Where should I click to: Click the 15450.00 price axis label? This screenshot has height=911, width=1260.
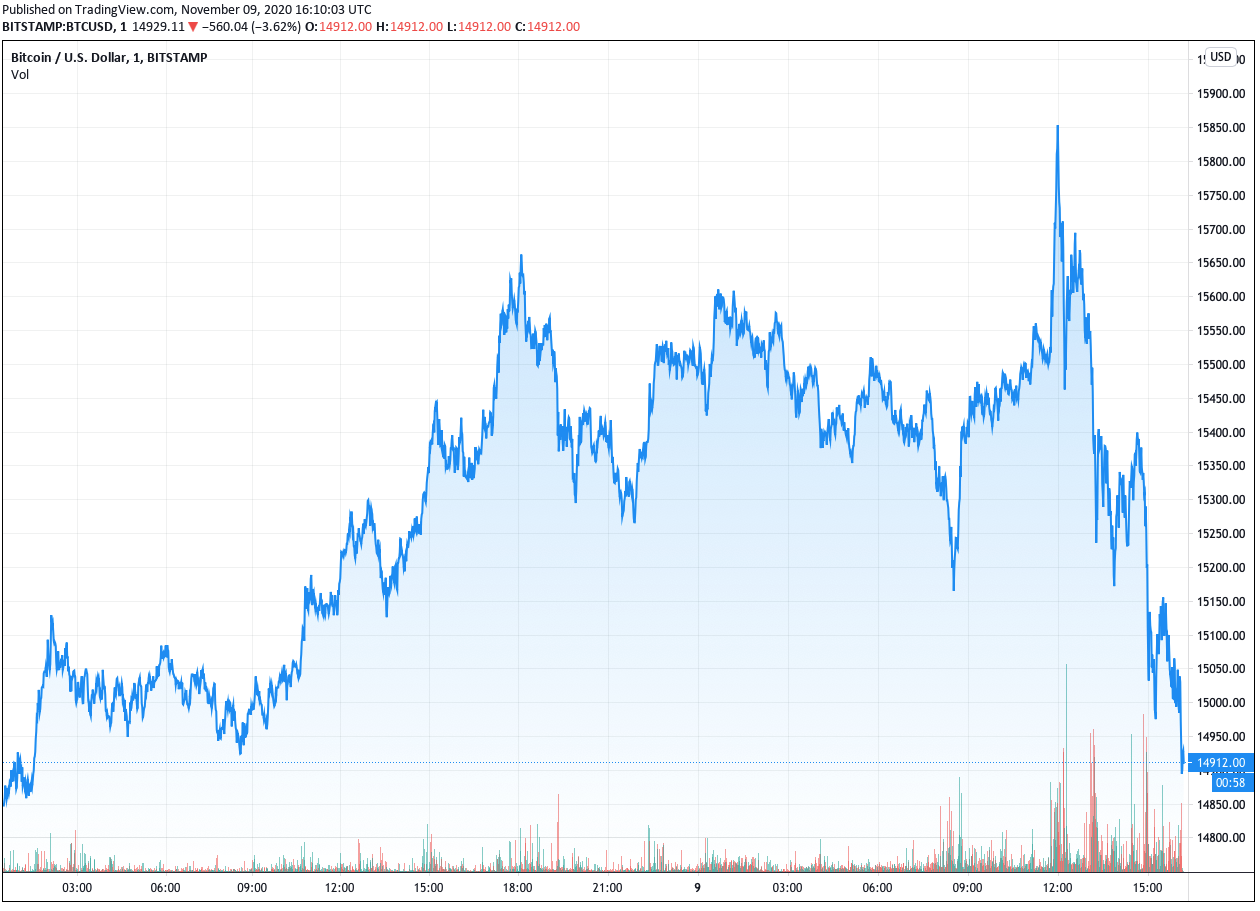1221,399
